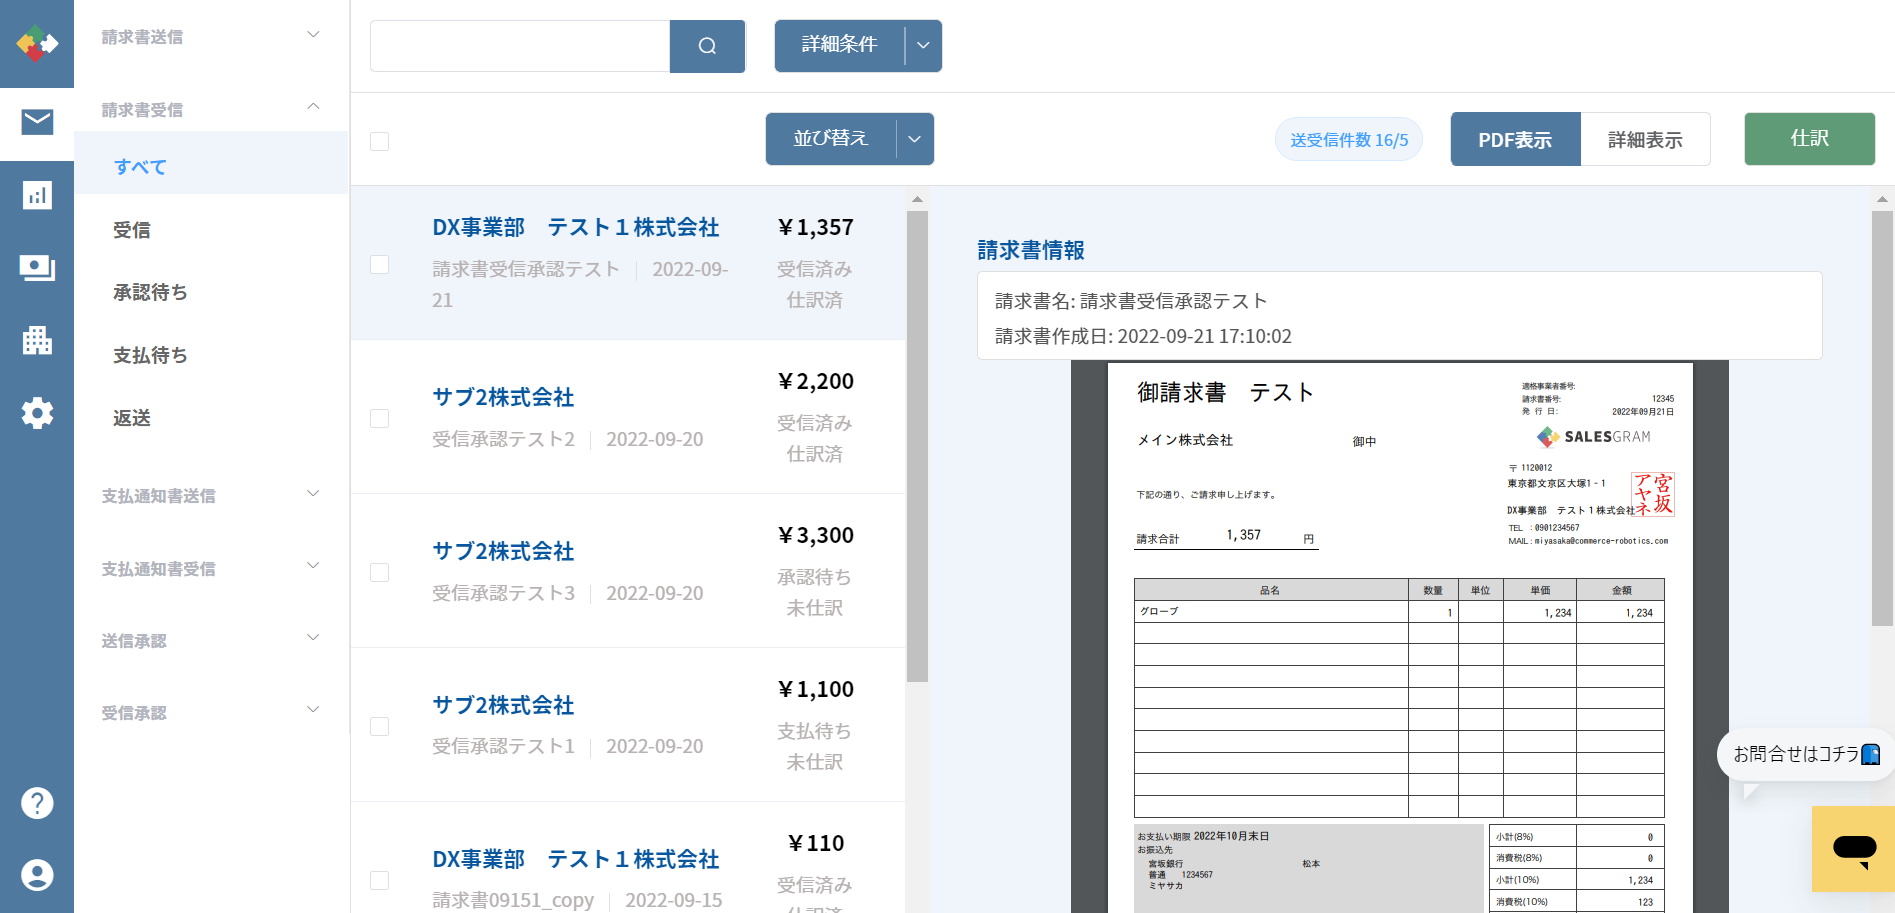The image size is (1895, 913).
Task: Click the invoice list scroll-up arrow
Action: [917, 199]
